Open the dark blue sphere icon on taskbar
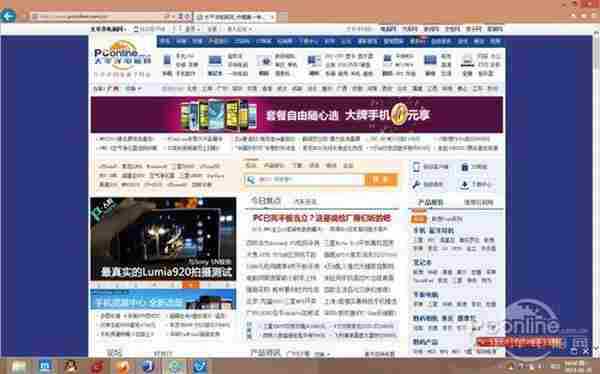Image resolution: width=600 pixels, height=374 pixels. point(148,367)
